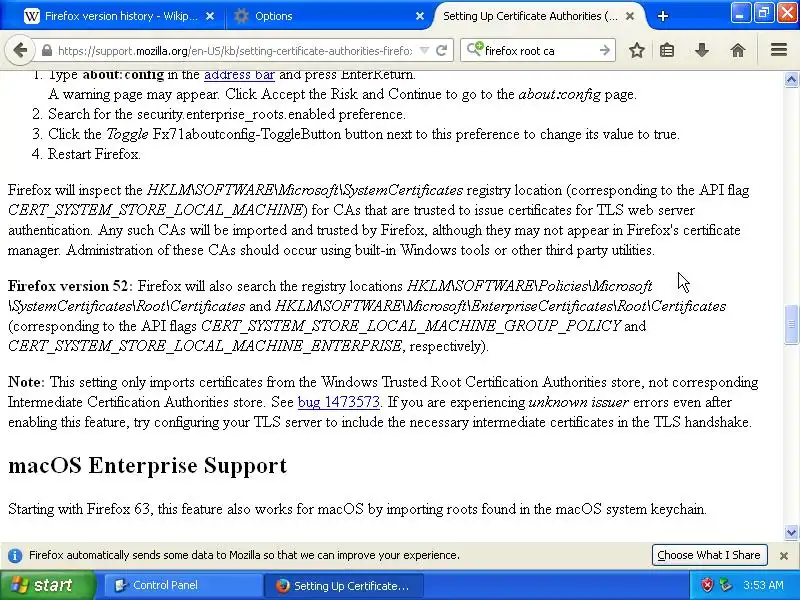The image size is (800, 600).
Task: Go to the Home page icon
Action: [738, 51]
